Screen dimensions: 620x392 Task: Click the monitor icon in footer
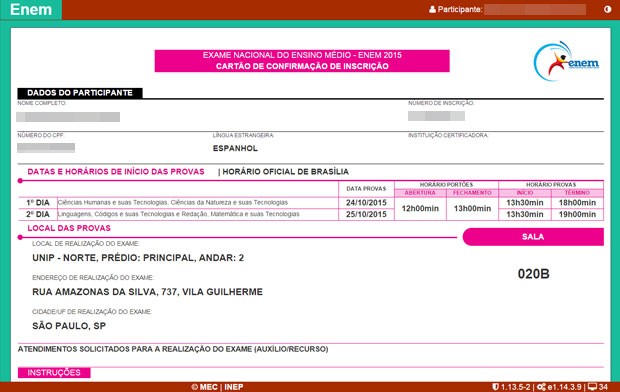click(592, 386)
